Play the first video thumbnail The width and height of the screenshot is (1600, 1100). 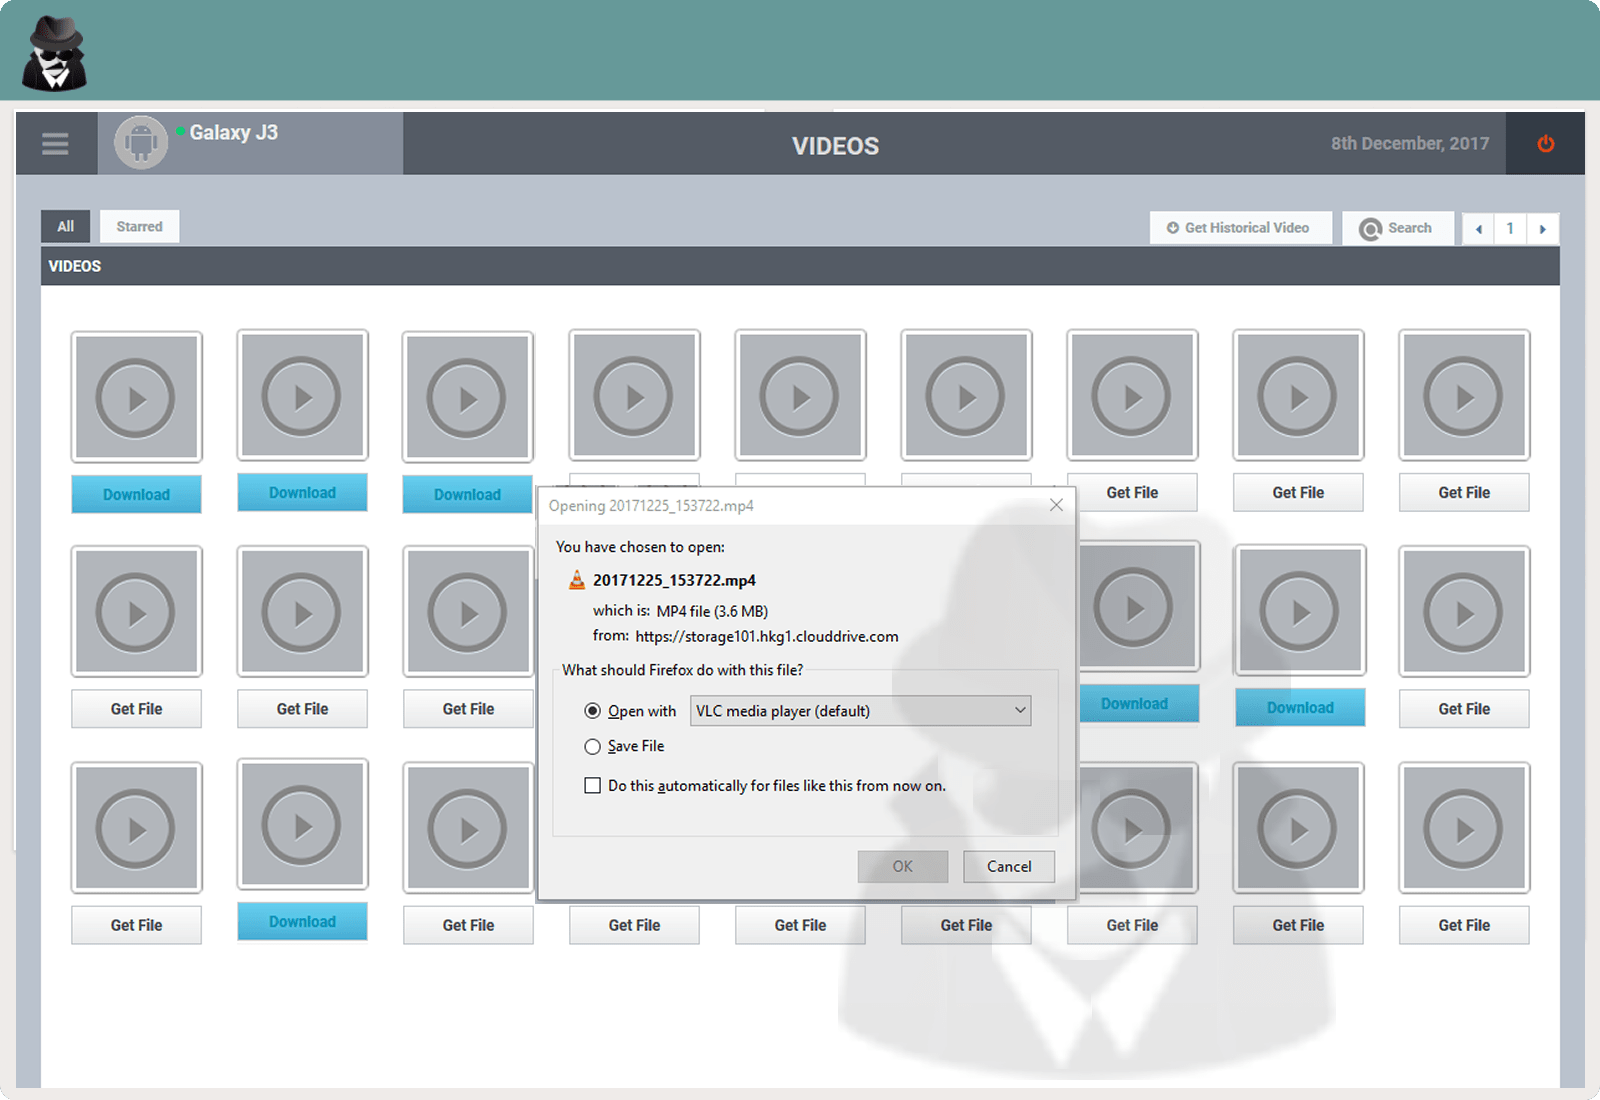137,398
